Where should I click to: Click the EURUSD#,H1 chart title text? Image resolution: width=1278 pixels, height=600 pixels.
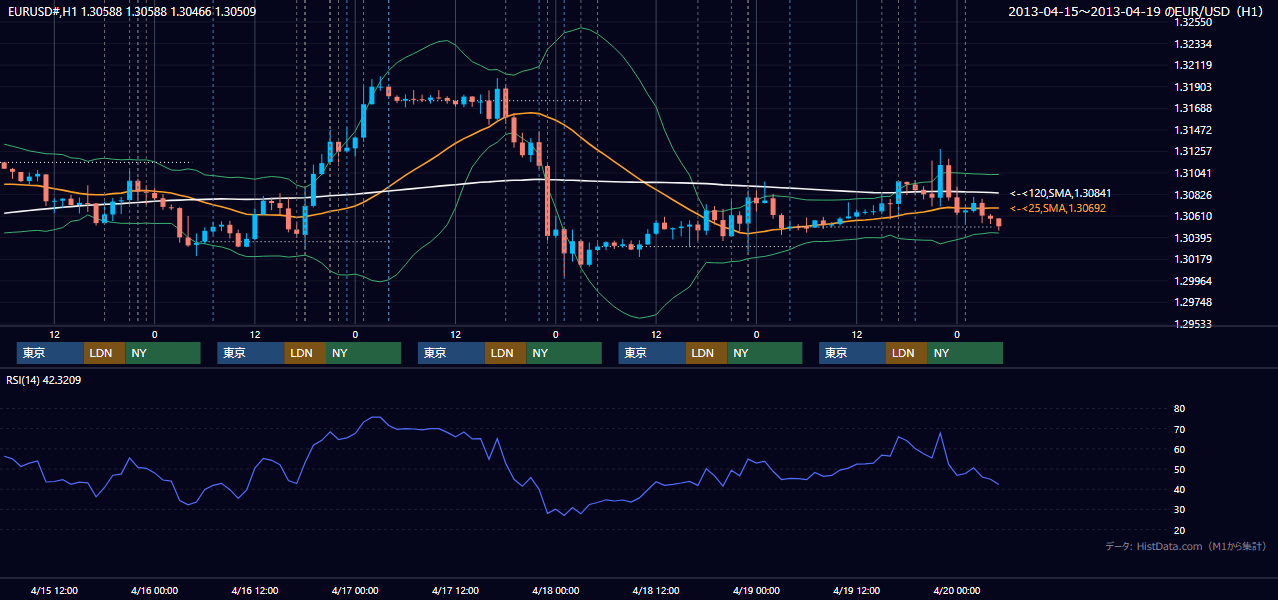(x=130, y=12)
